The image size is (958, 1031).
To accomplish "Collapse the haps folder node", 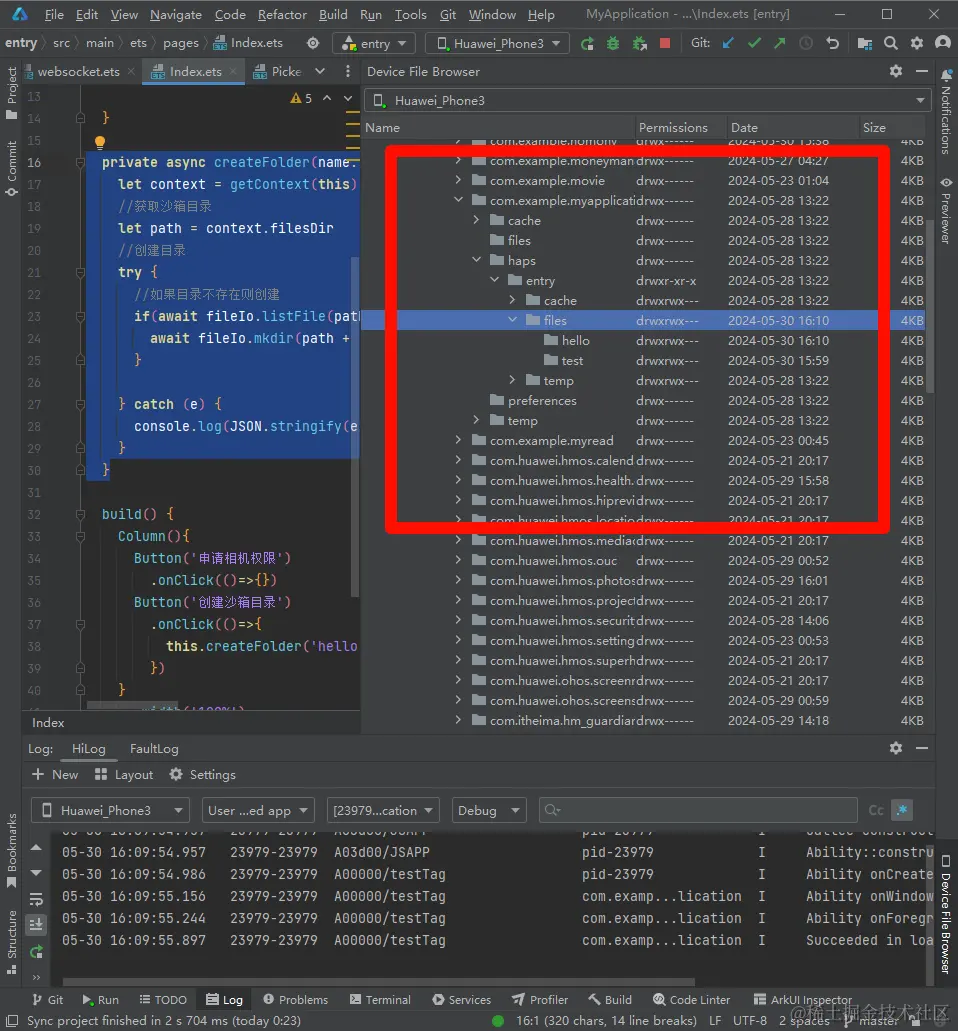I will 477,260.
